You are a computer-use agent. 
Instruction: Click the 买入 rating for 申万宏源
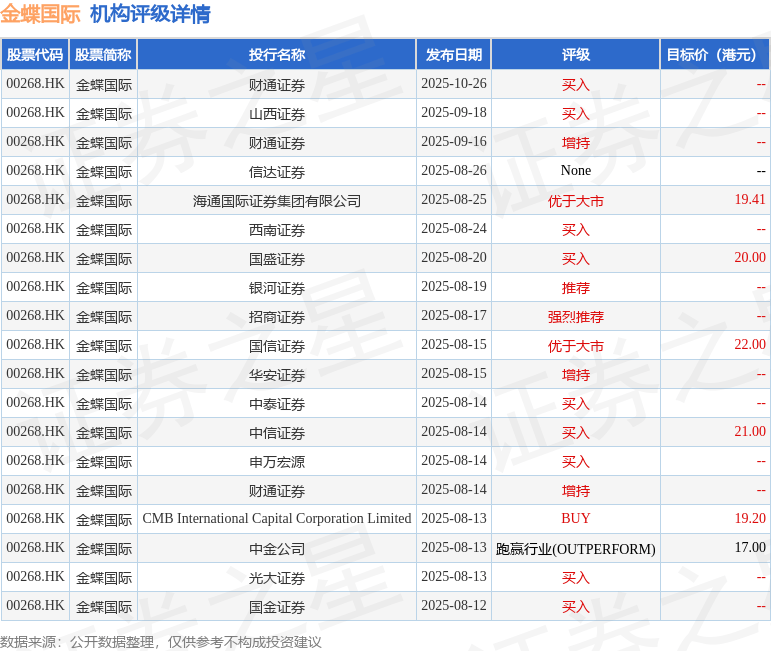pos(576,462)
